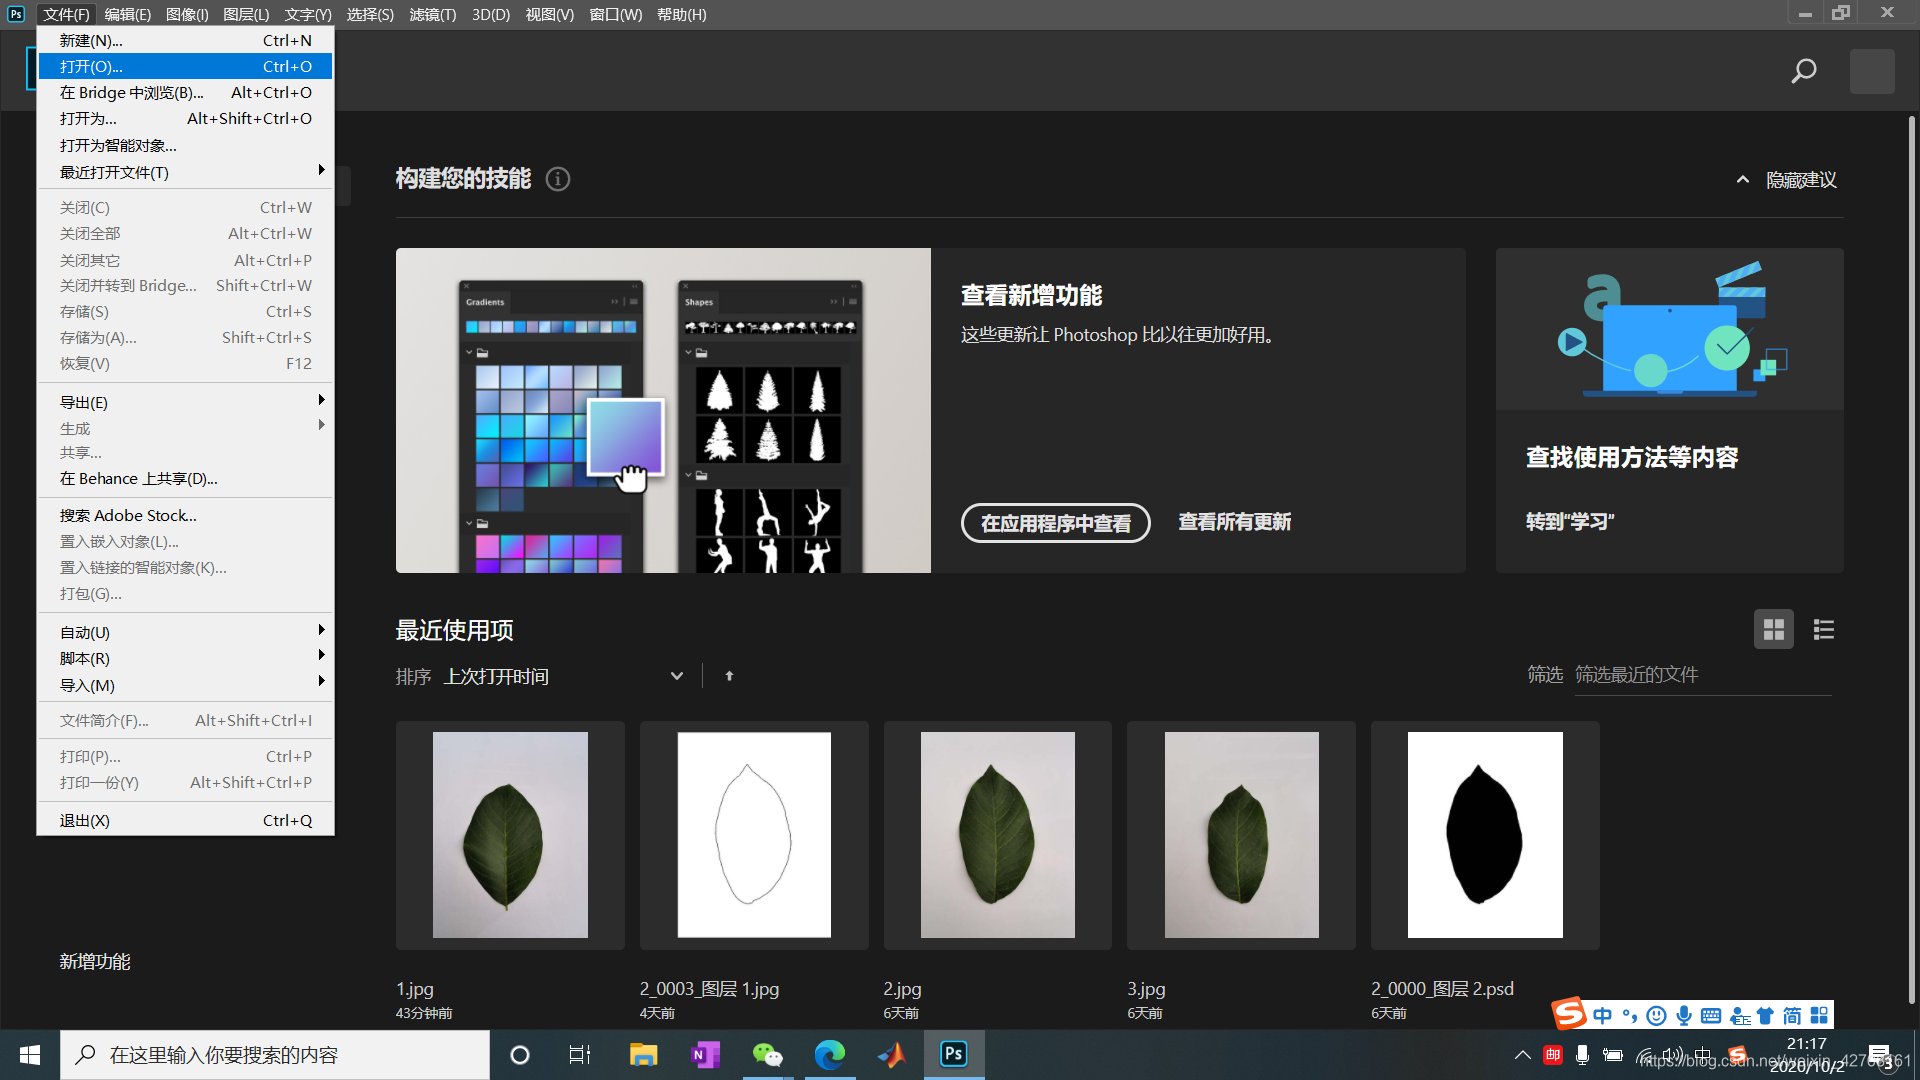Choose 搜索 Adobe Stock... menu item
Image resolution: width=1920 pixels, height=1080 pixels.
185,515
